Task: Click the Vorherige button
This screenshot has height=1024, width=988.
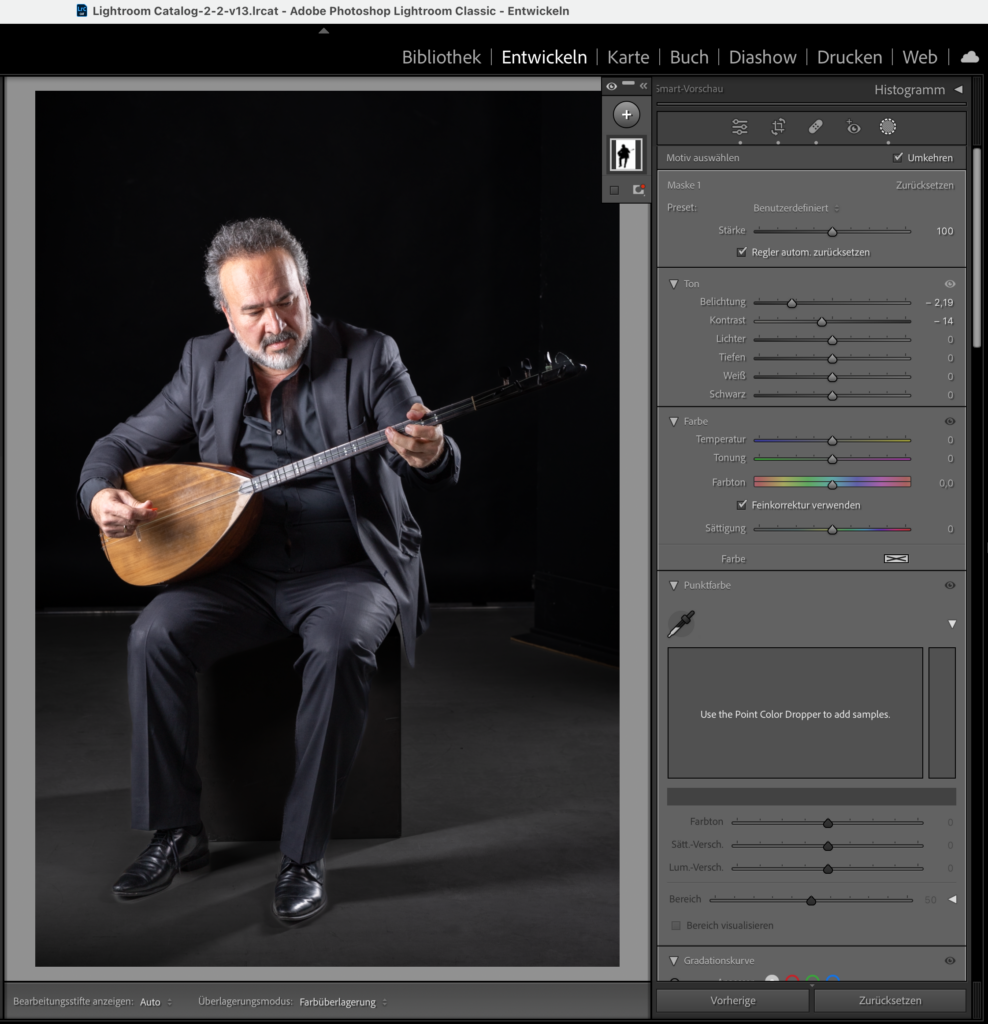Action: [733, 1000]
